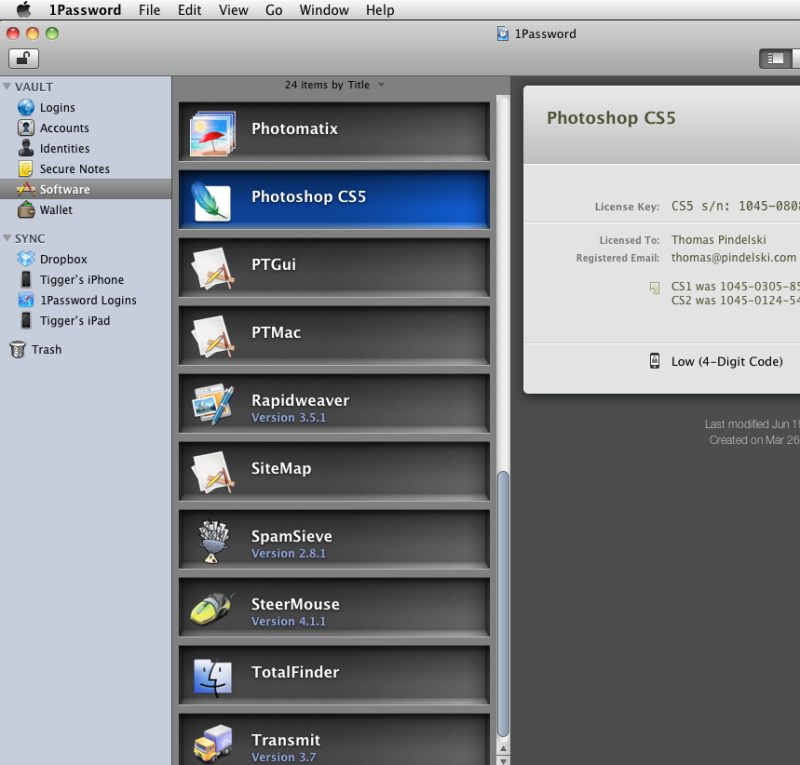Select the Rapidweaver list title
This screenshot has height=765, width=800.
click(x=300, y=400)
